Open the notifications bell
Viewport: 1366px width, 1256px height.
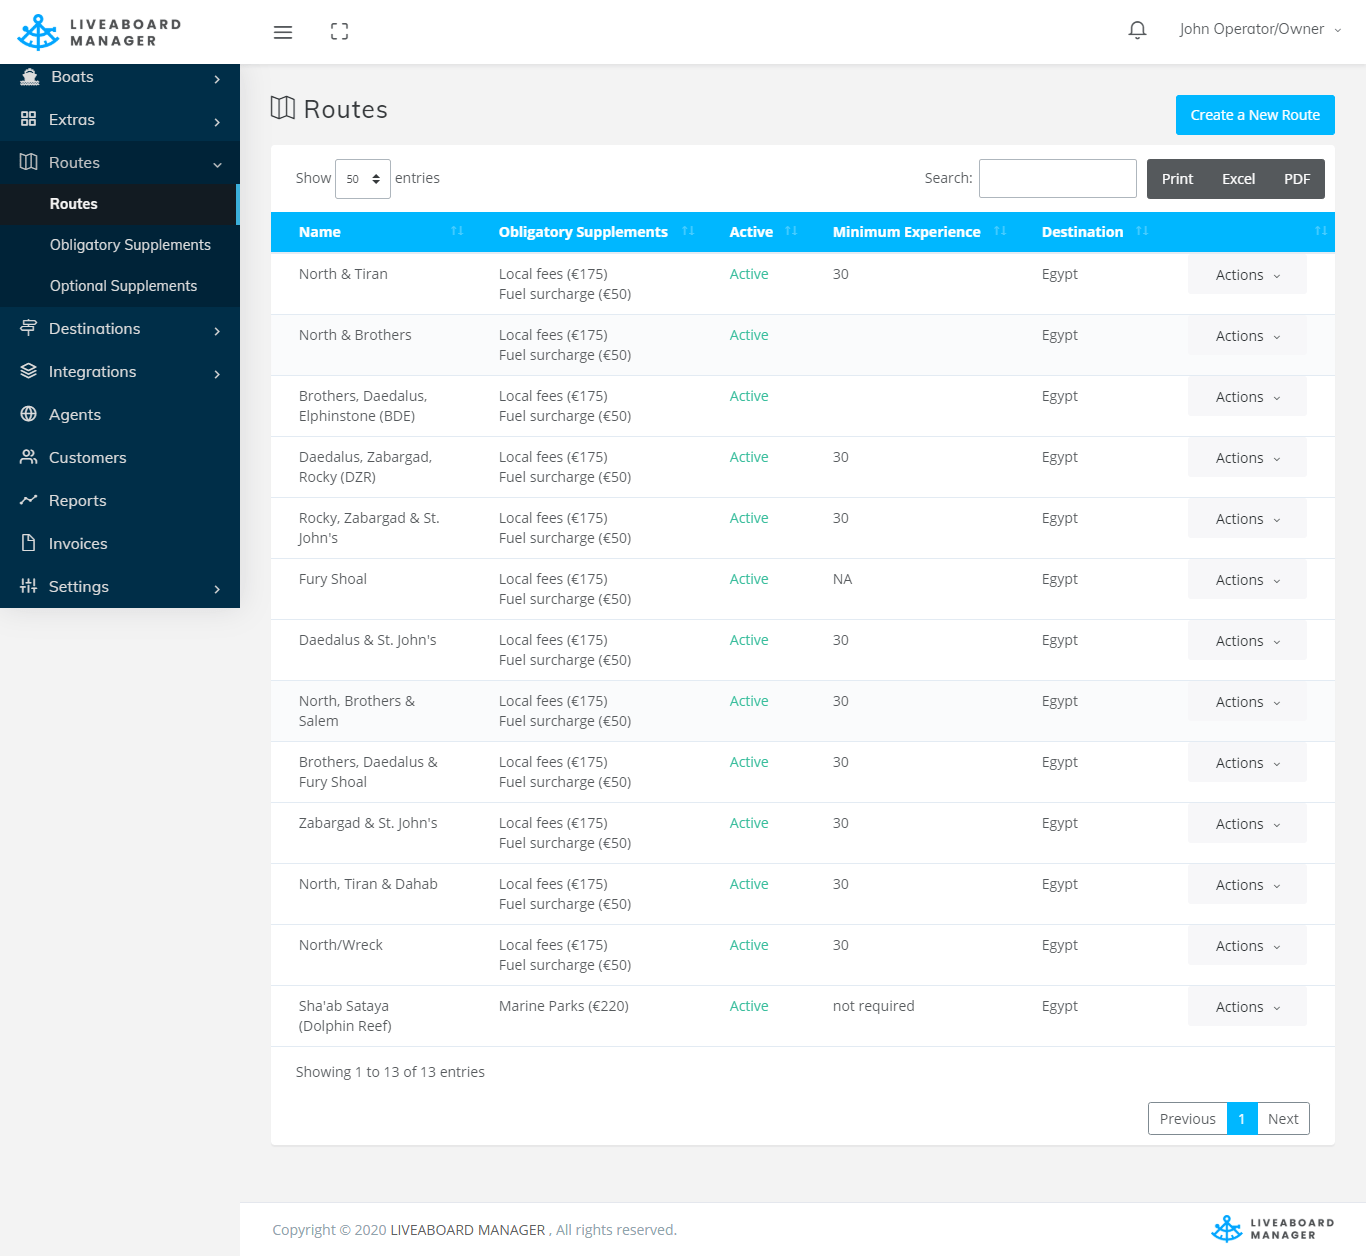click(x=1137, y=30)
